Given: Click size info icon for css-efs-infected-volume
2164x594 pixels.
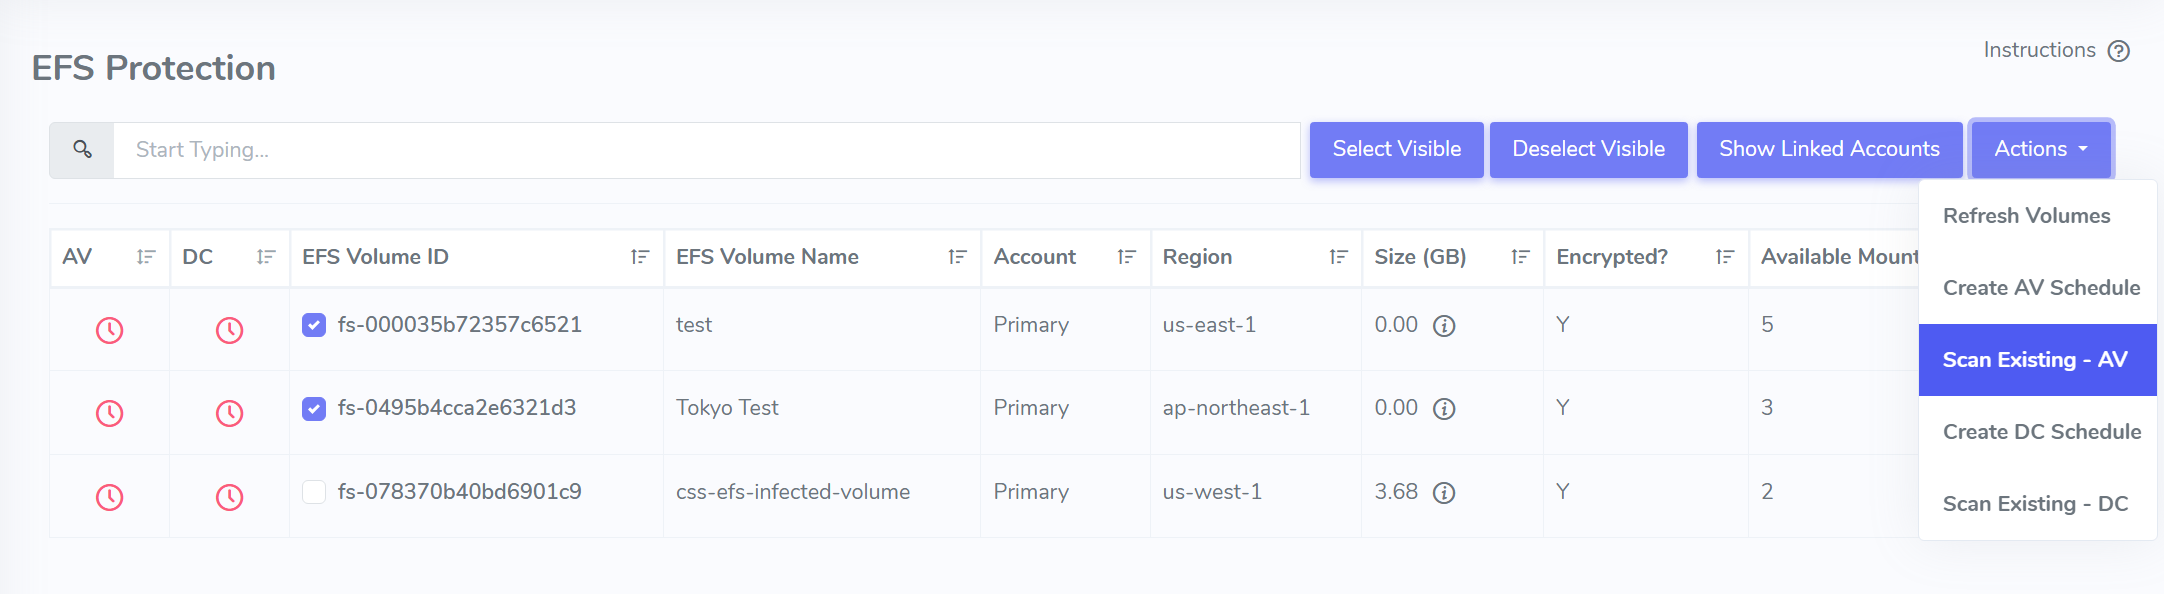Looking at the screenshot, I should point(1444,493).
